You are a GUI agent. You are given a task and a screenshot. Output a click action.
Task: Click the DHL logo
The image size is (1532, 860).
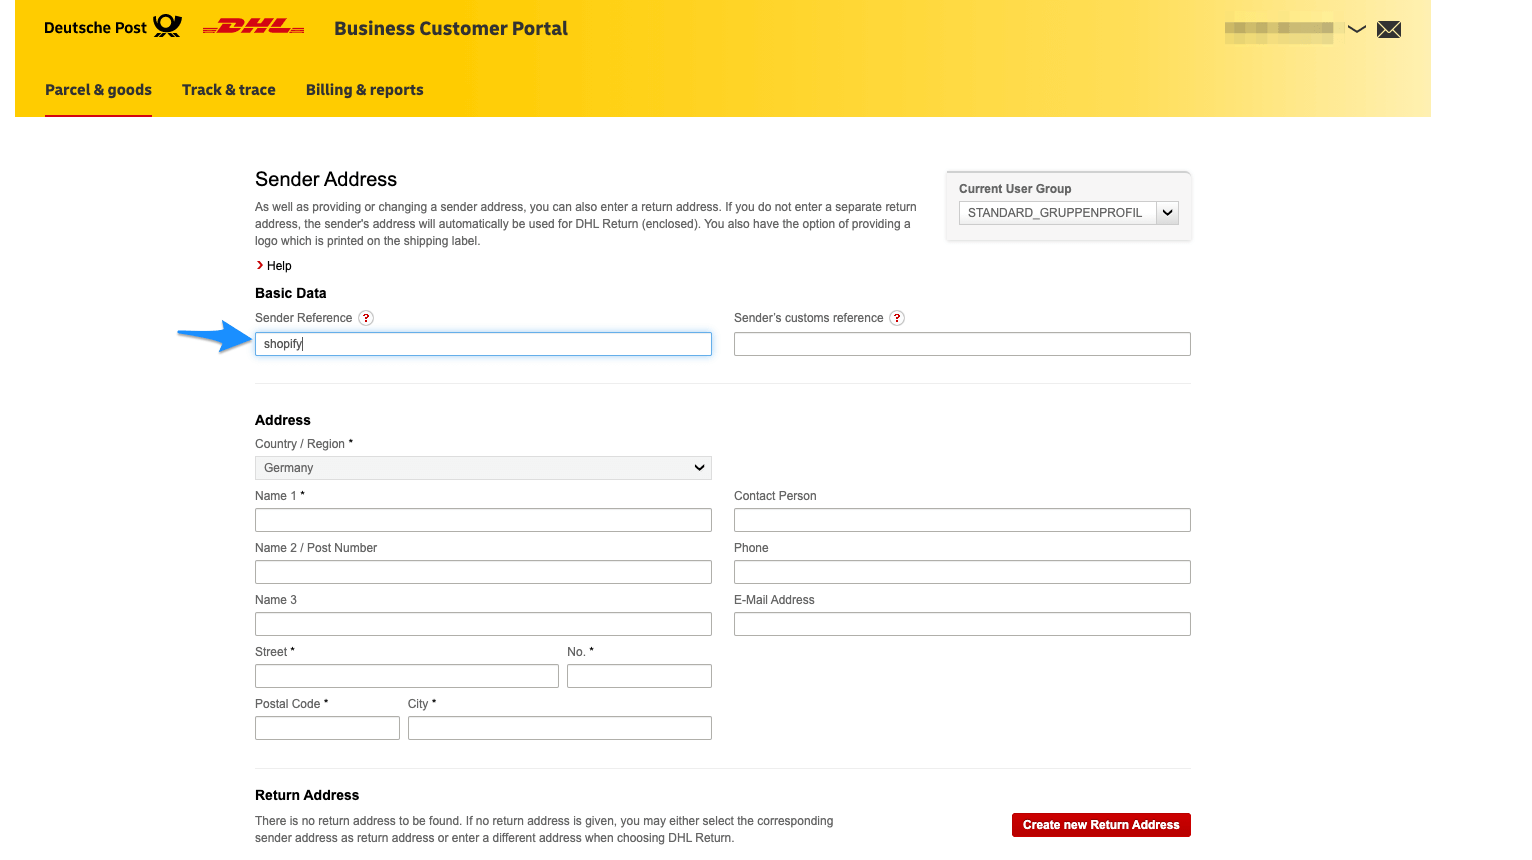tap(253, 27)
